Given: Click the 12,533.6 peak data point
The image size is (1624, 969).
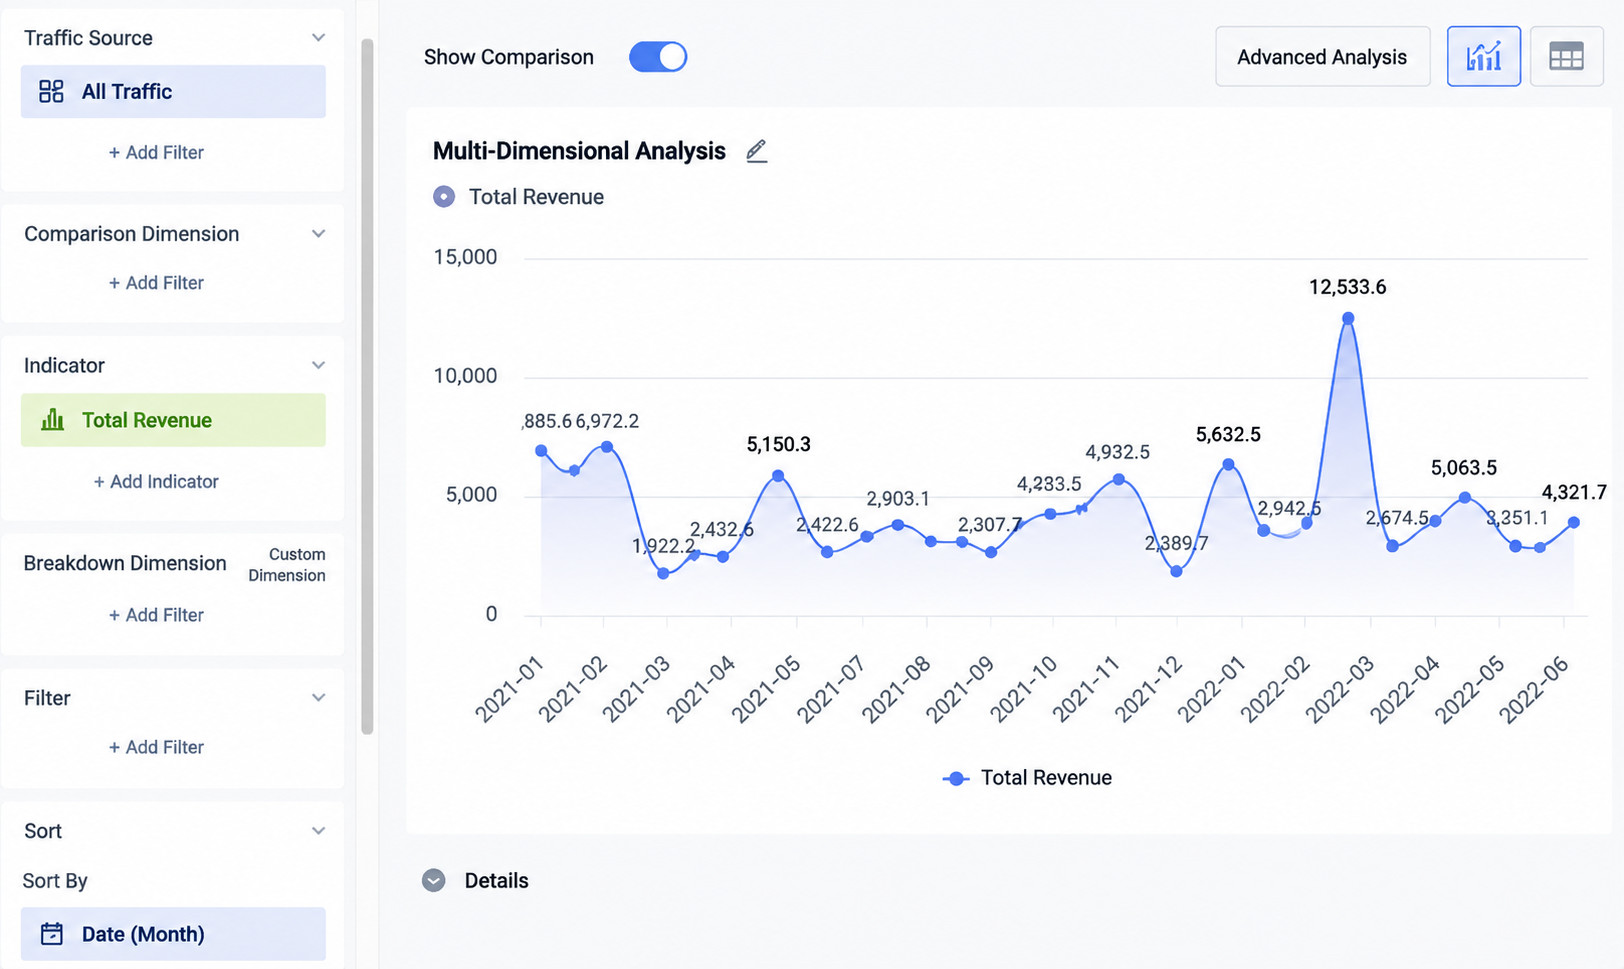Looking at the screenshot, I should (x=1348, y=318).
